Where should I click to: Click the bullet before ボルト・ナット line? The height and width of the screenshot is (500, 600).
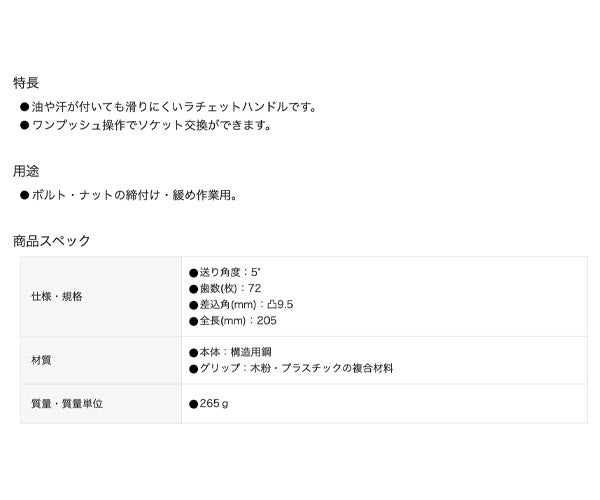(25, 195)
